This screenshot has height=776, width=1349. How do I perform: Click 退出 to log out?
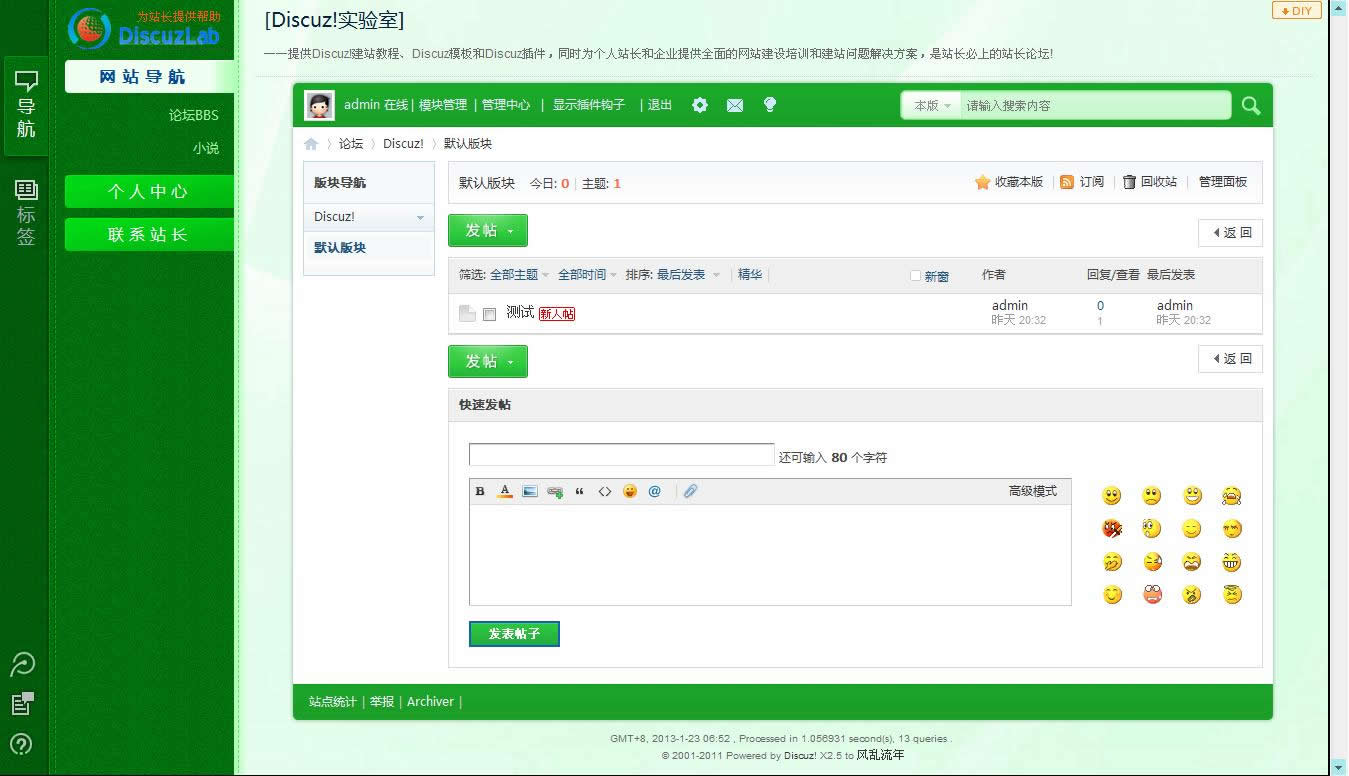tap(660, 105)
